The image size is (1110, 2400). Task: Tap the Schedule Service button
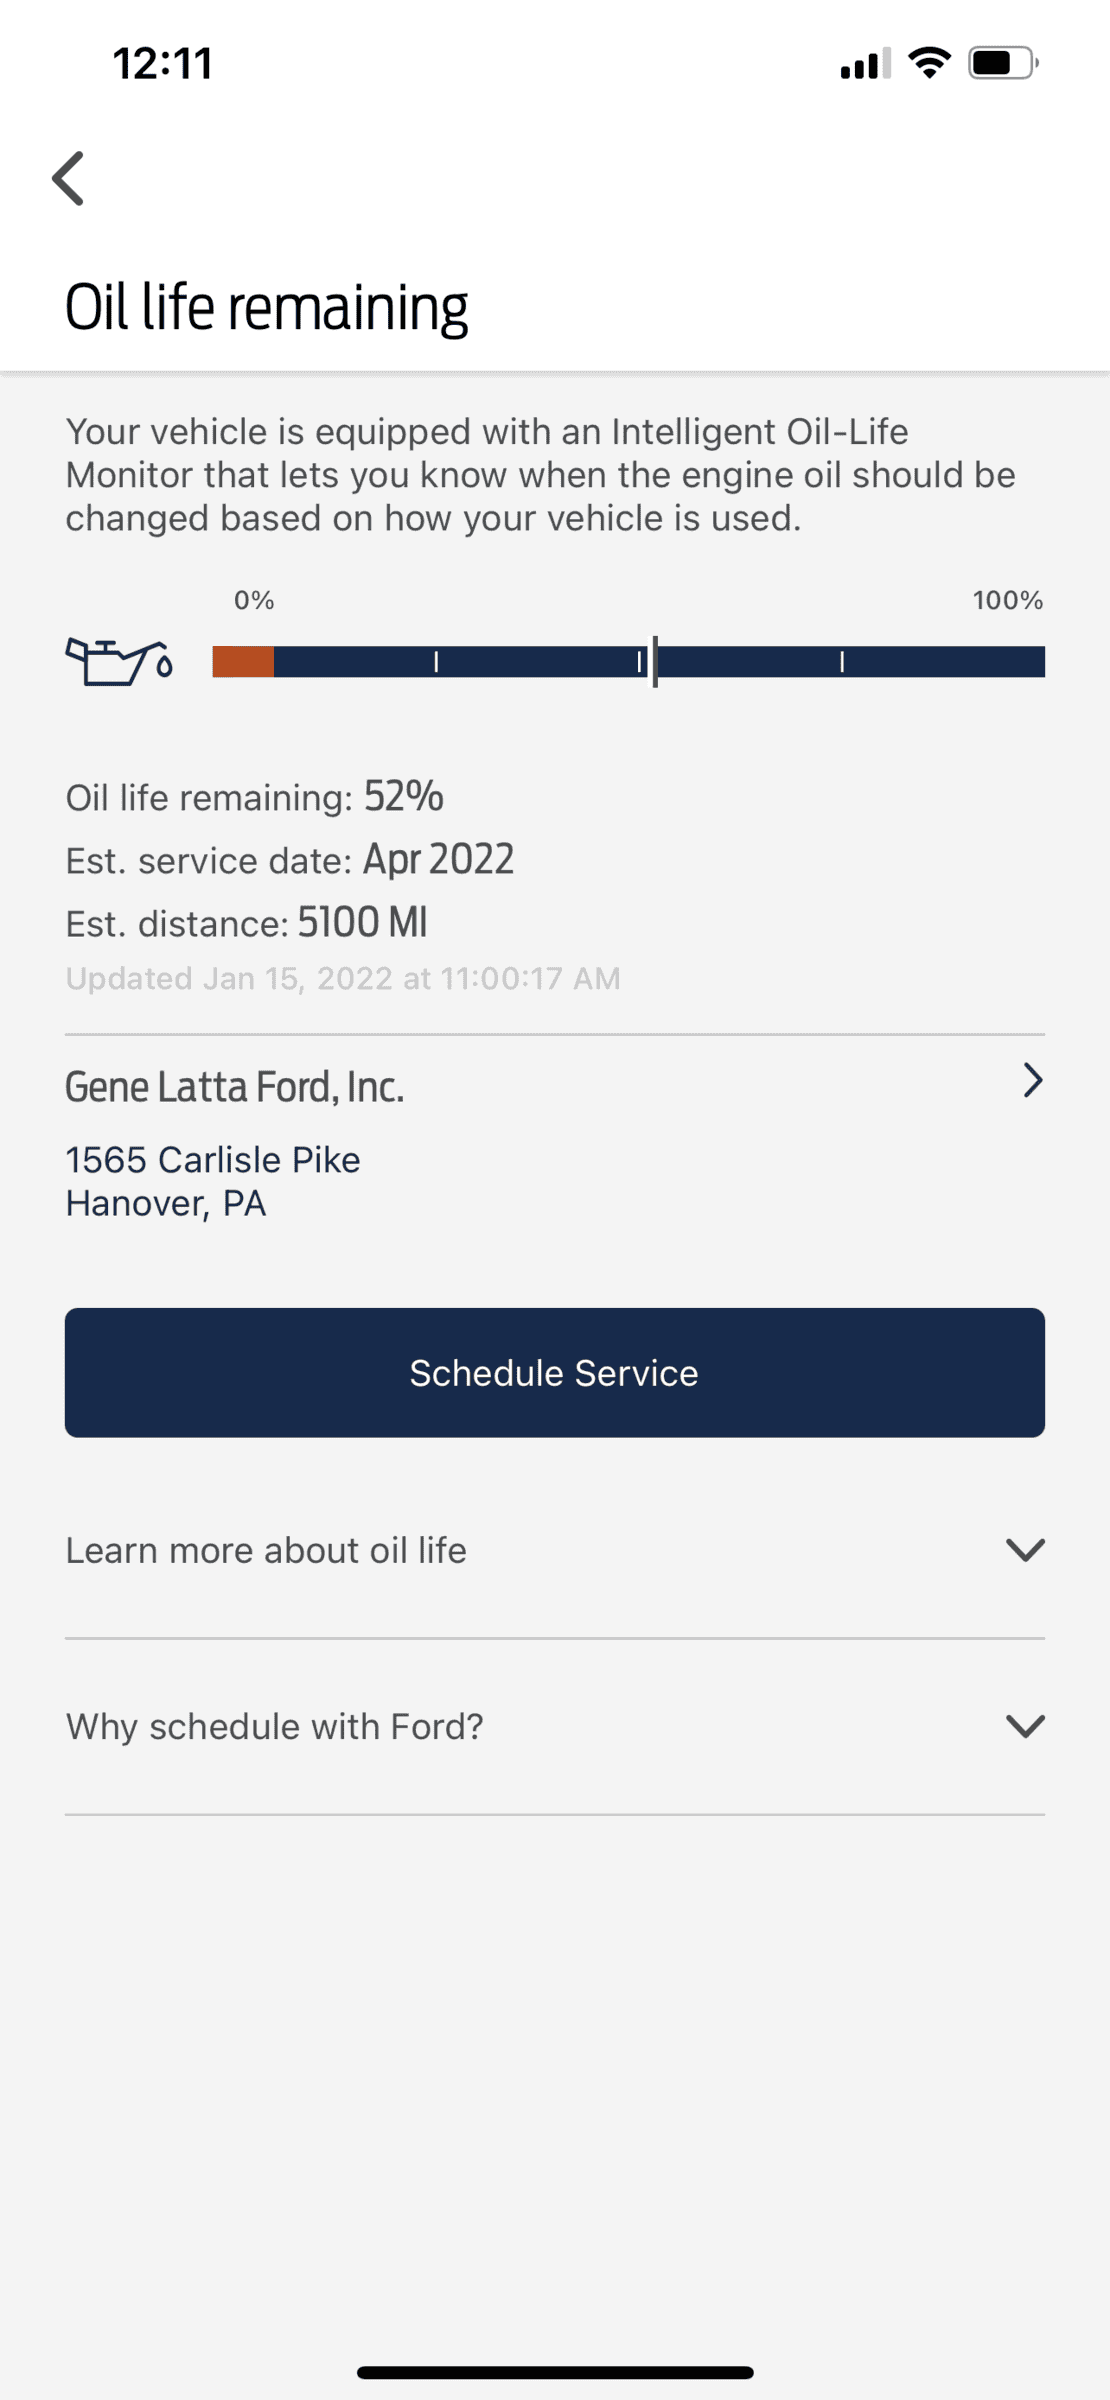tap(555, 1372)
